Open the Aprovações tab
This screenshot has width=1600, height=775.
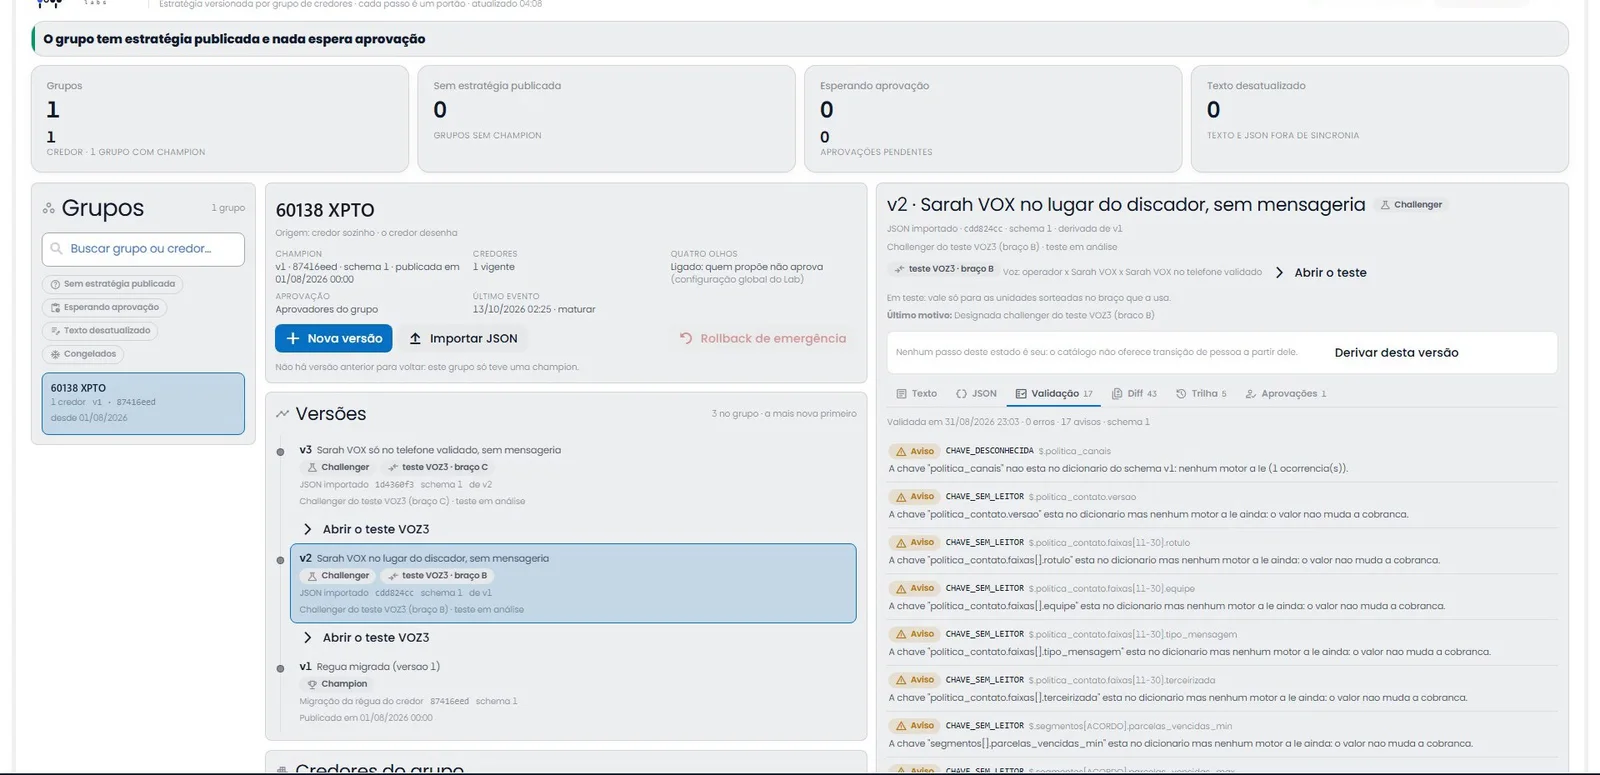click(x=1285, y=394)
